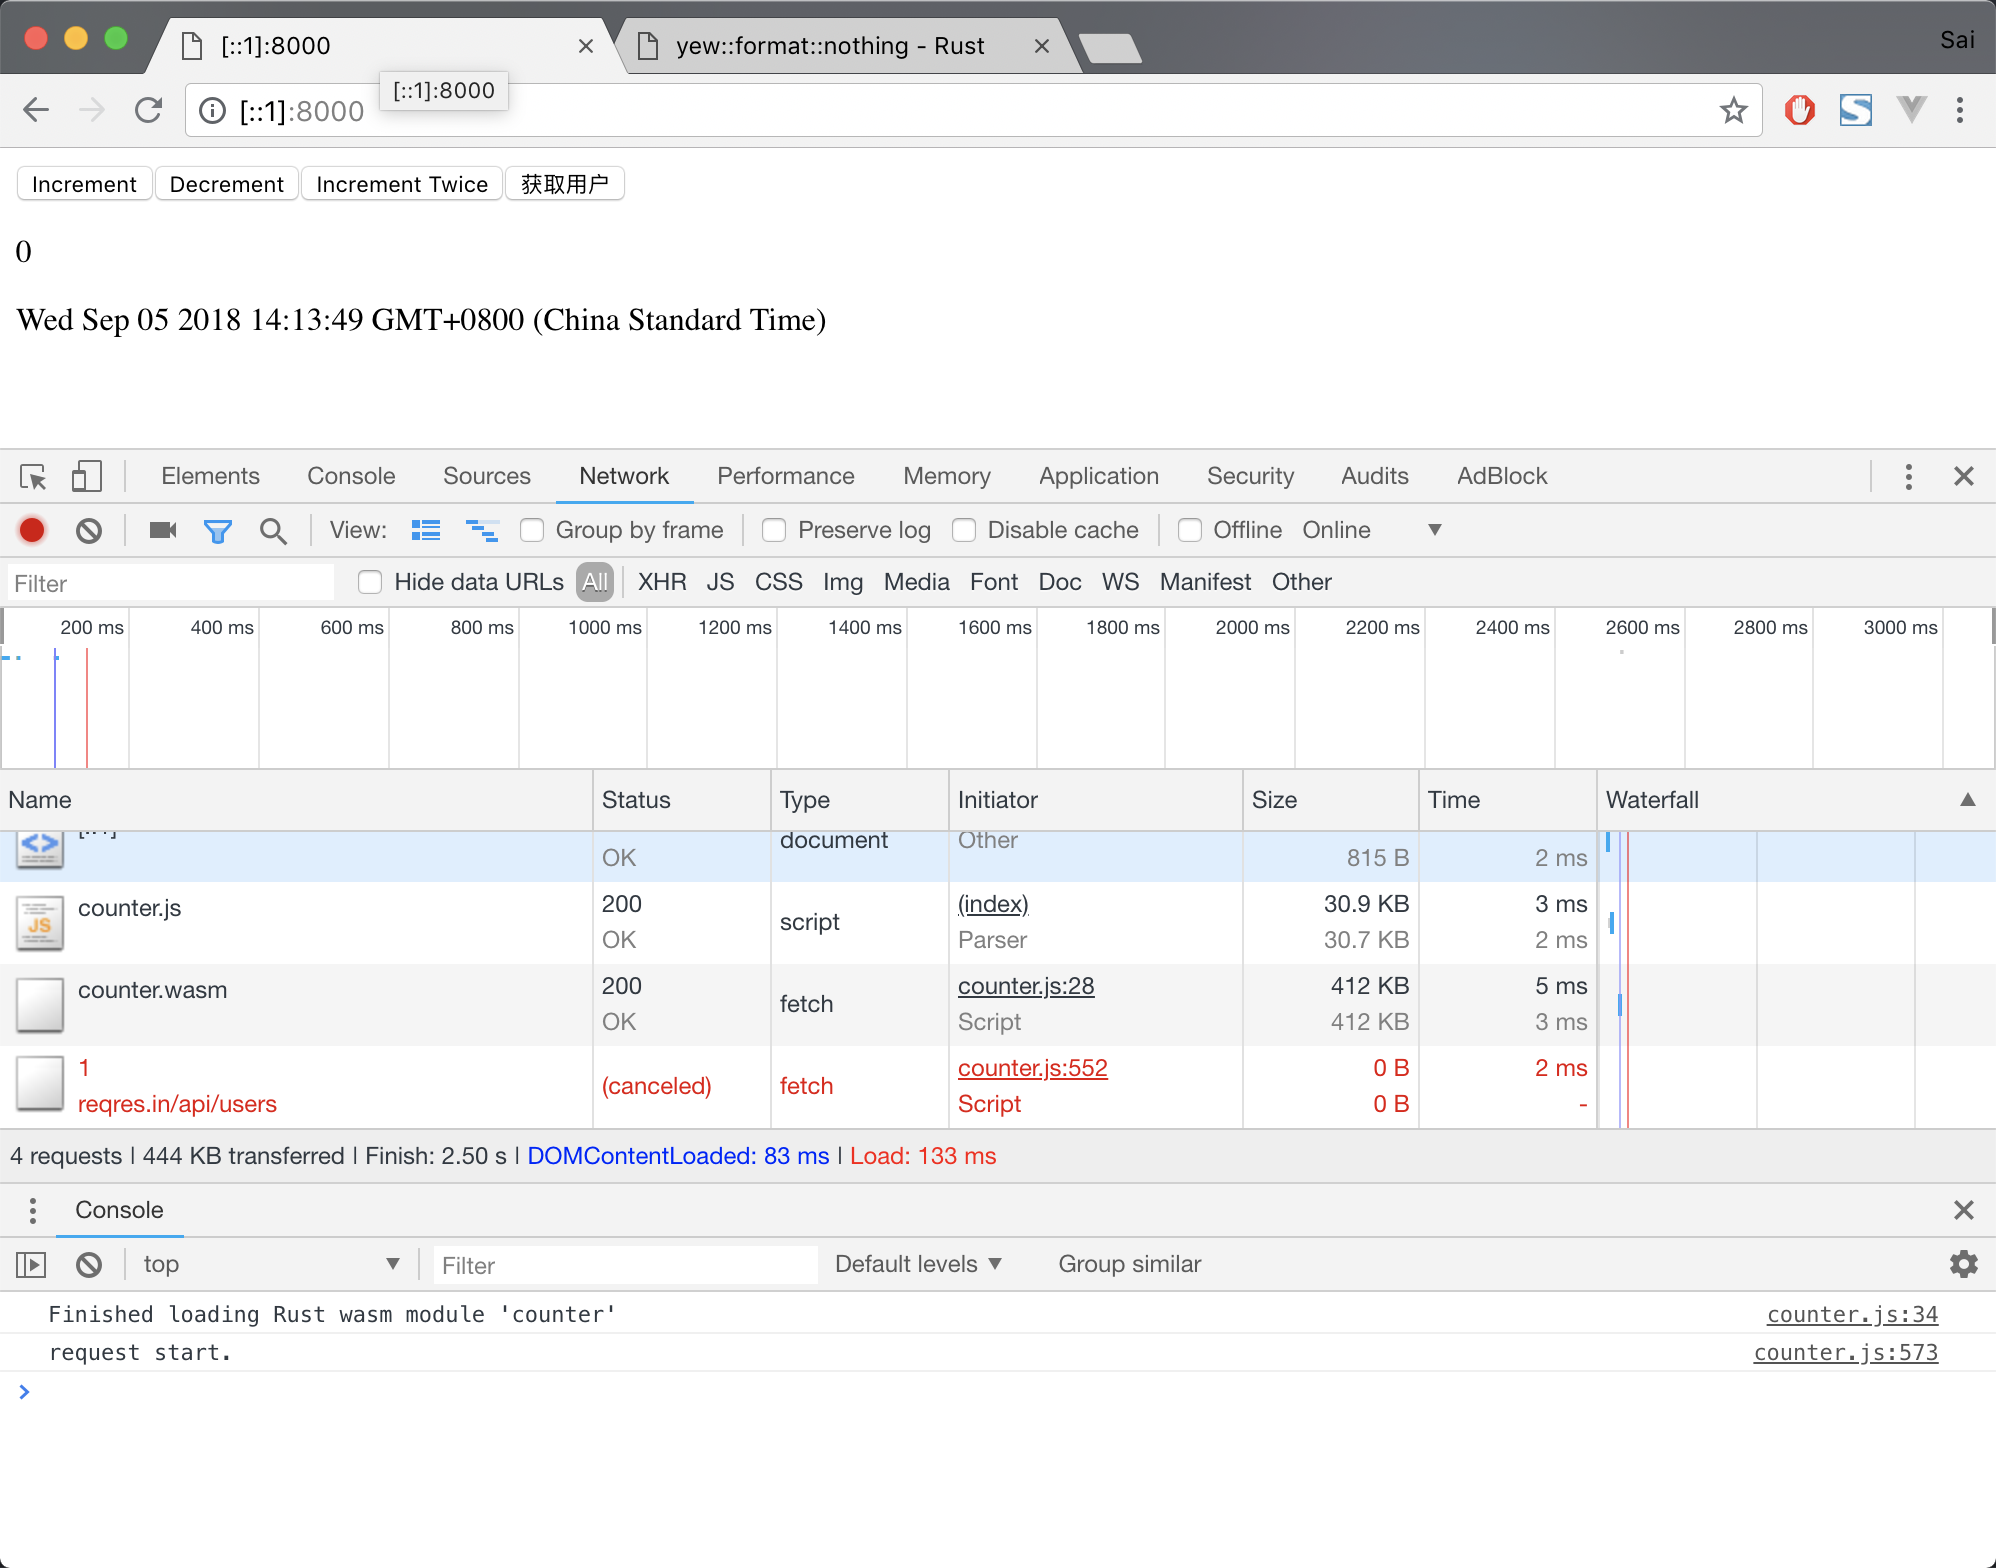Click the Increment Twice button
The image size is (1996, 1568).
click(x=401, y=183)
